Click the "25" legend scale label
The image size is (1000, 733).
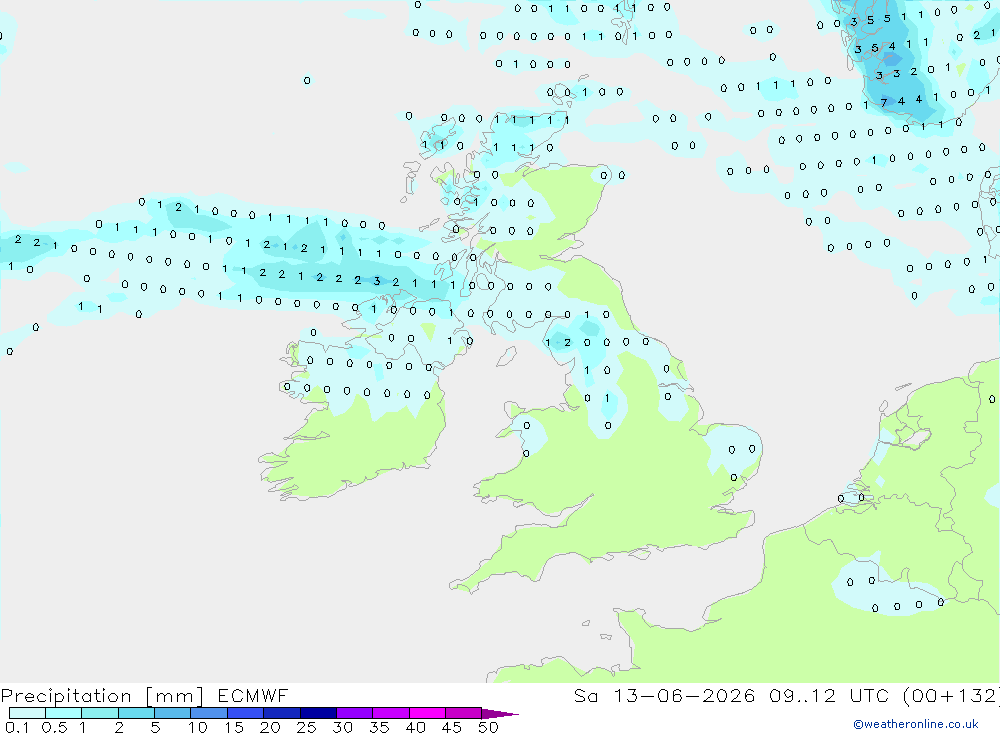(x=306, y=727)
